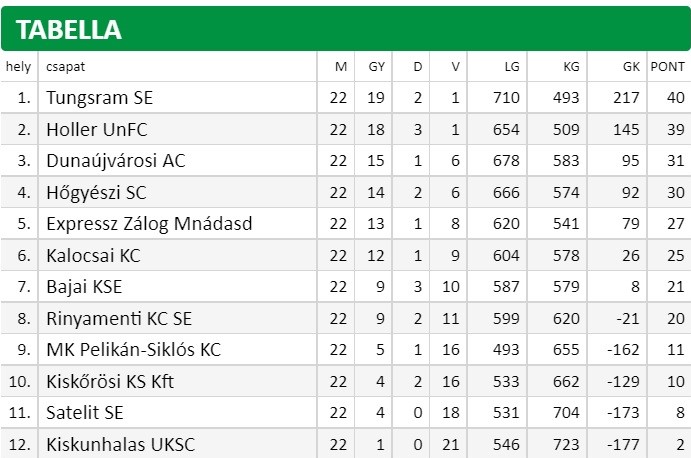Select the Kalocsai KC team name
Screen dimensions: 691x458
[93, 256]
